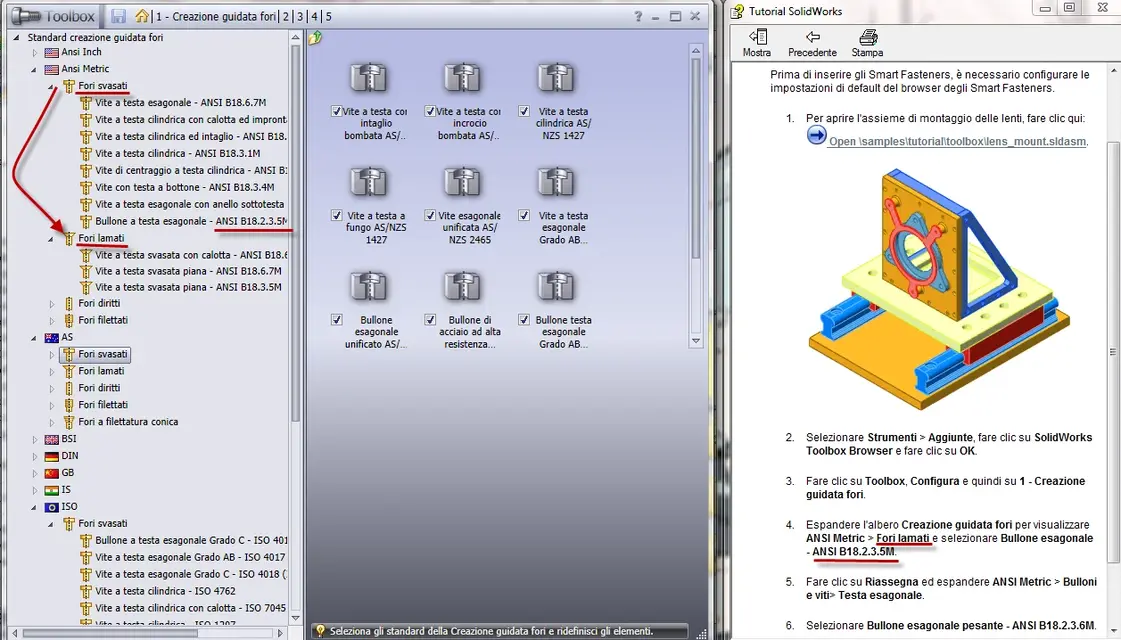Click the Ansi Metric flag icon
This screenshot has width=1121, height=640.
[51, 69]
